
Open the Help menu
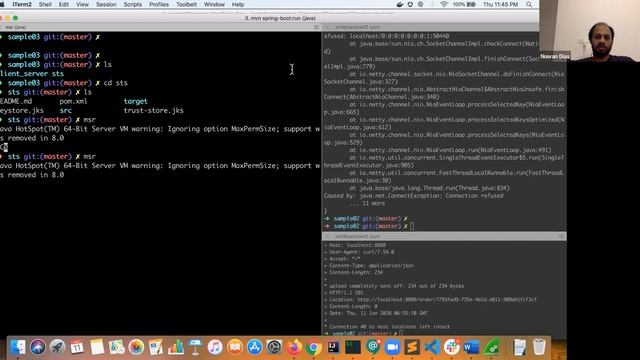point(238,4)
